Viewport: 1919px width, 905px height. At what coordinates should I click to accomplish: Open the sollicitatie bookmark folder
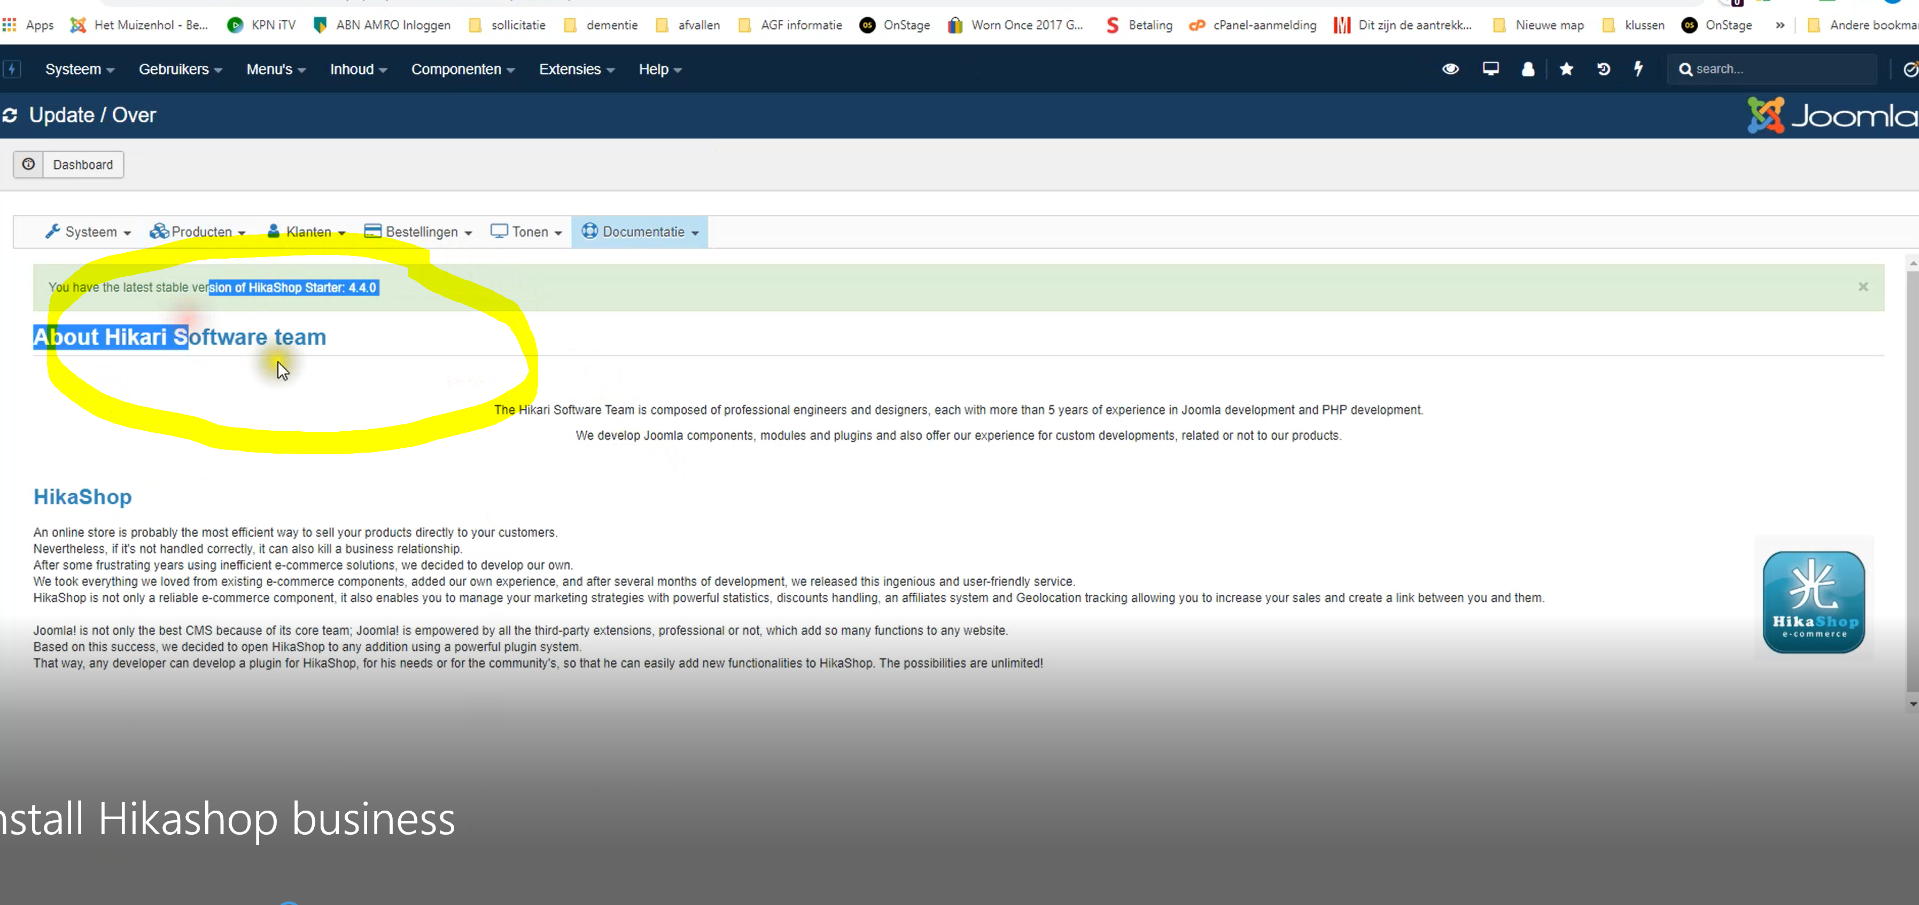coord(507,25)
